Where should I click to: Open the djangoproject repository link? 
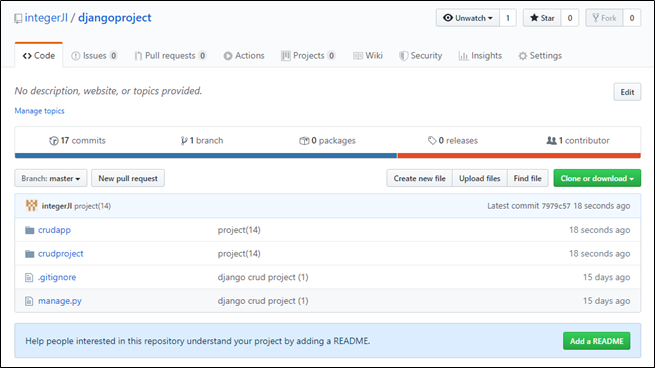point(115,18)
